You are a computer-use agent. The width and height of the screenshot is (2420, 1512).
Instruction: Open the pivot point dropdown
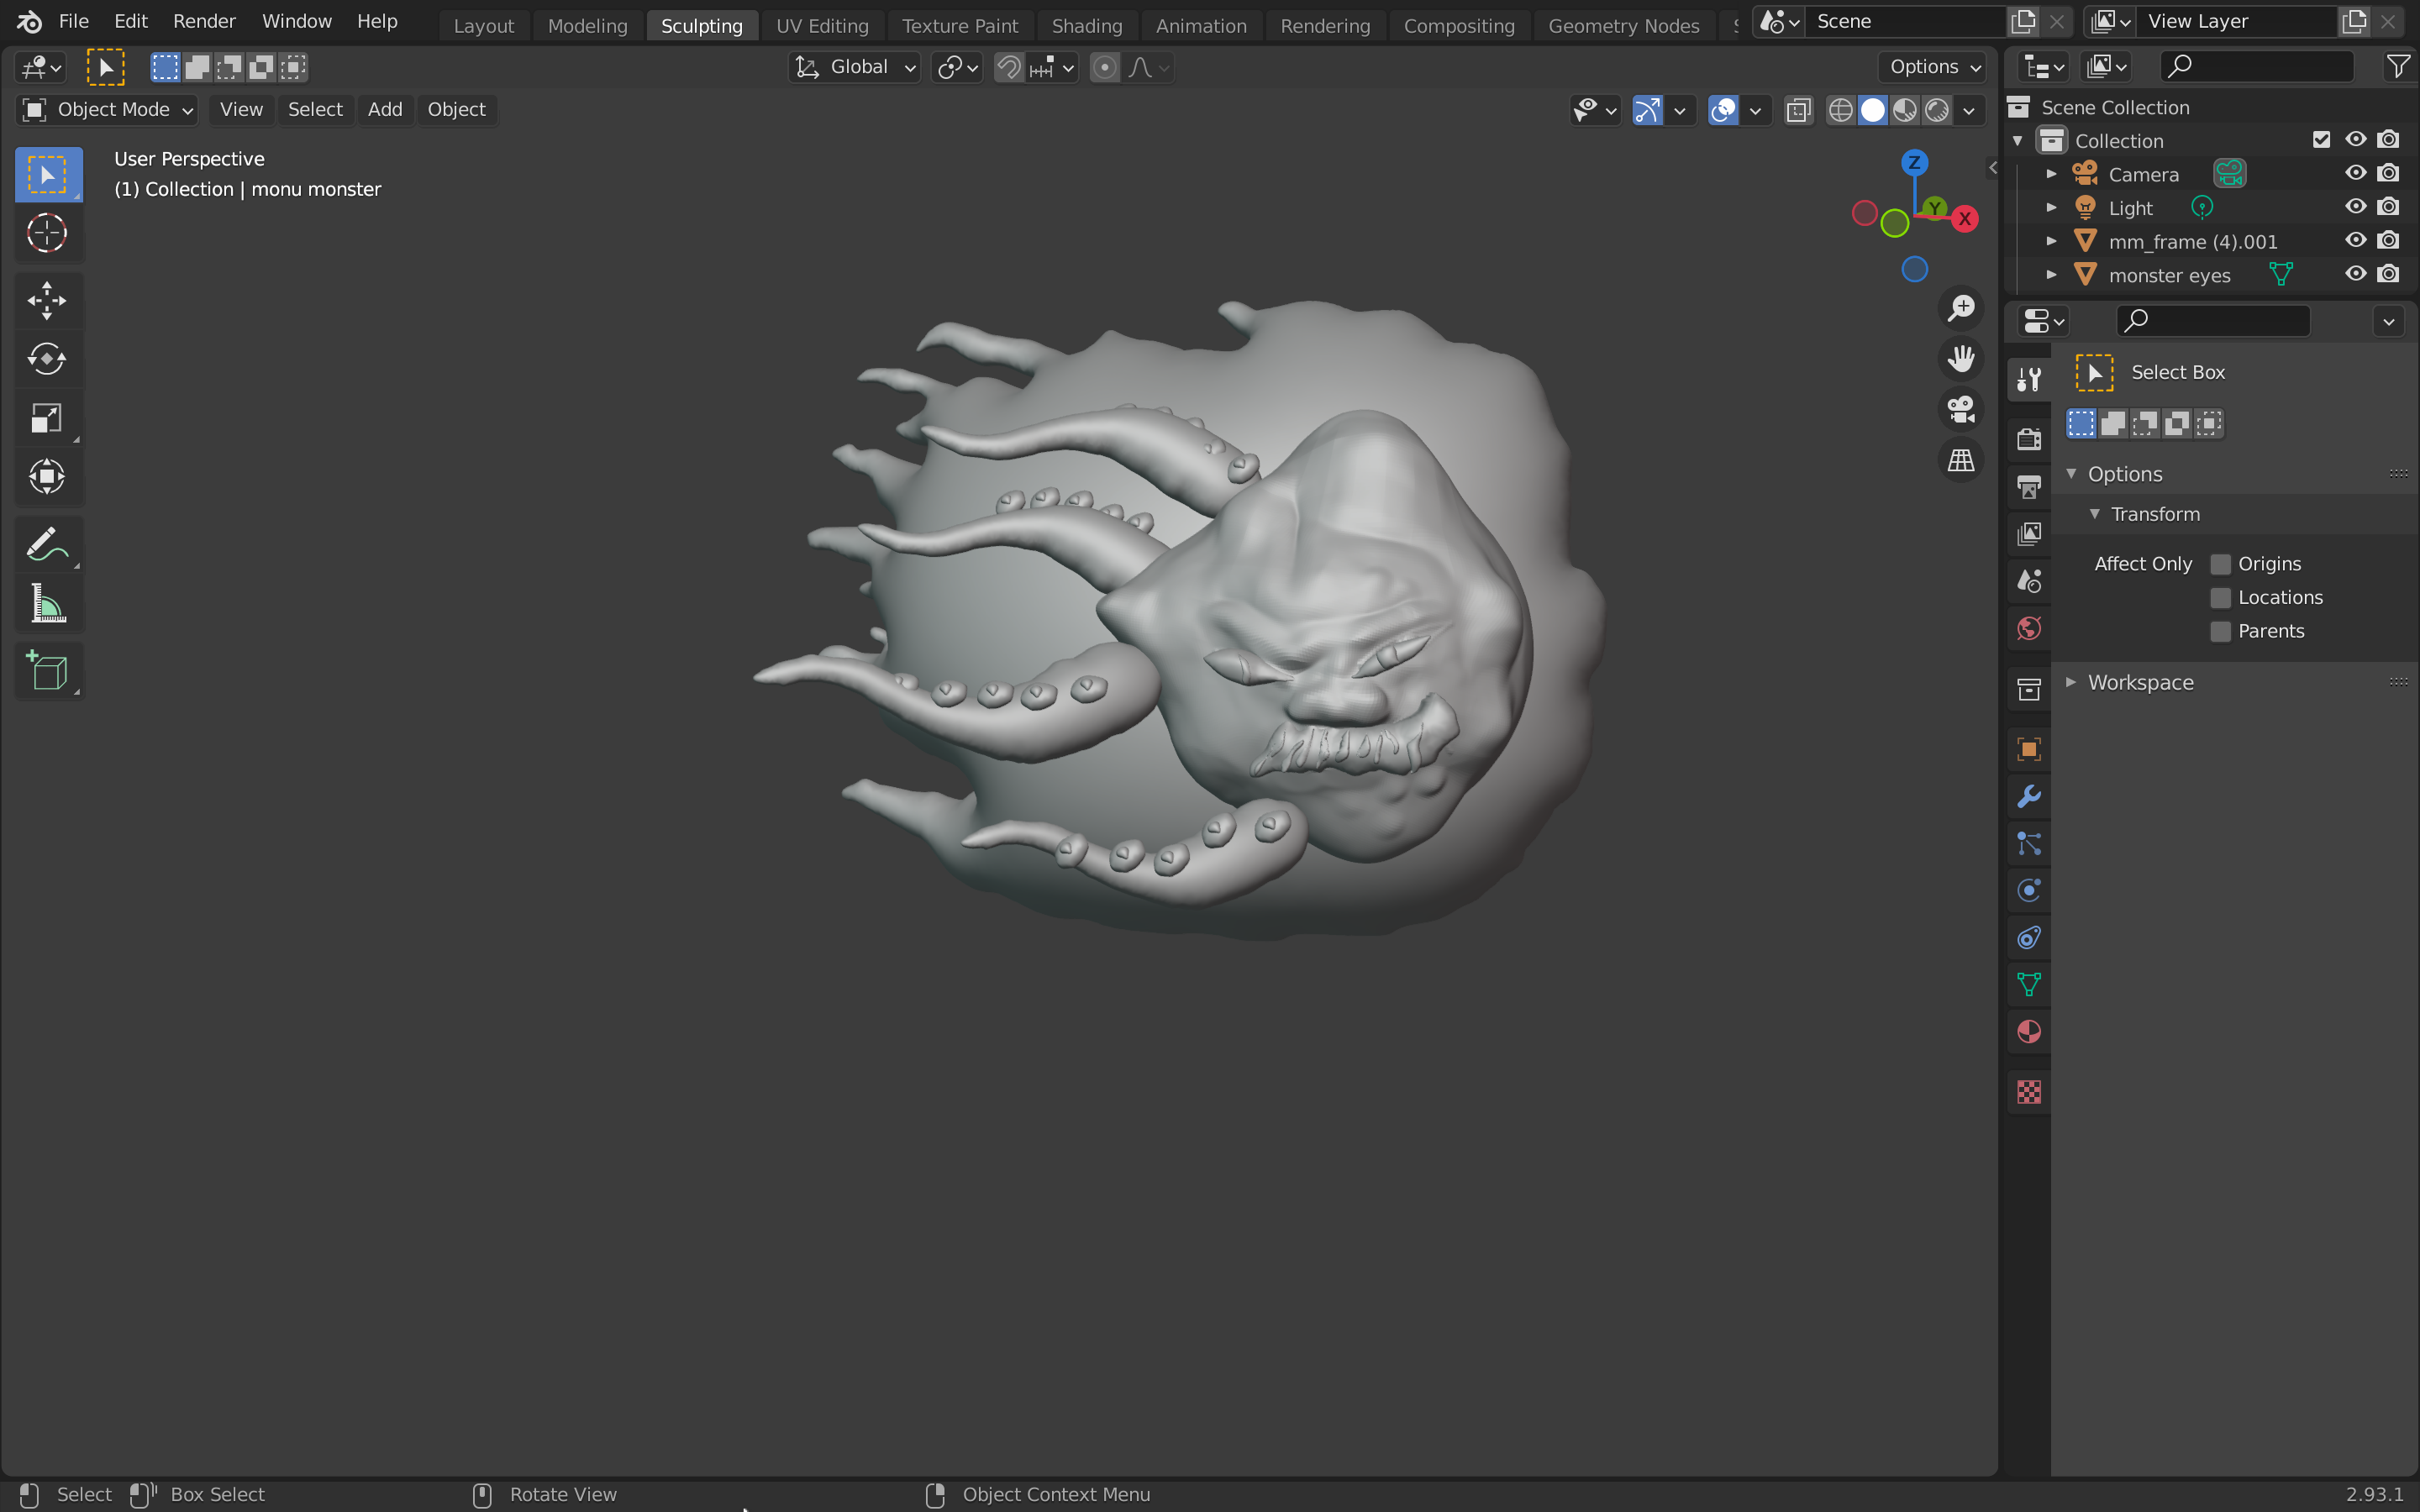(x=956, y=67)
